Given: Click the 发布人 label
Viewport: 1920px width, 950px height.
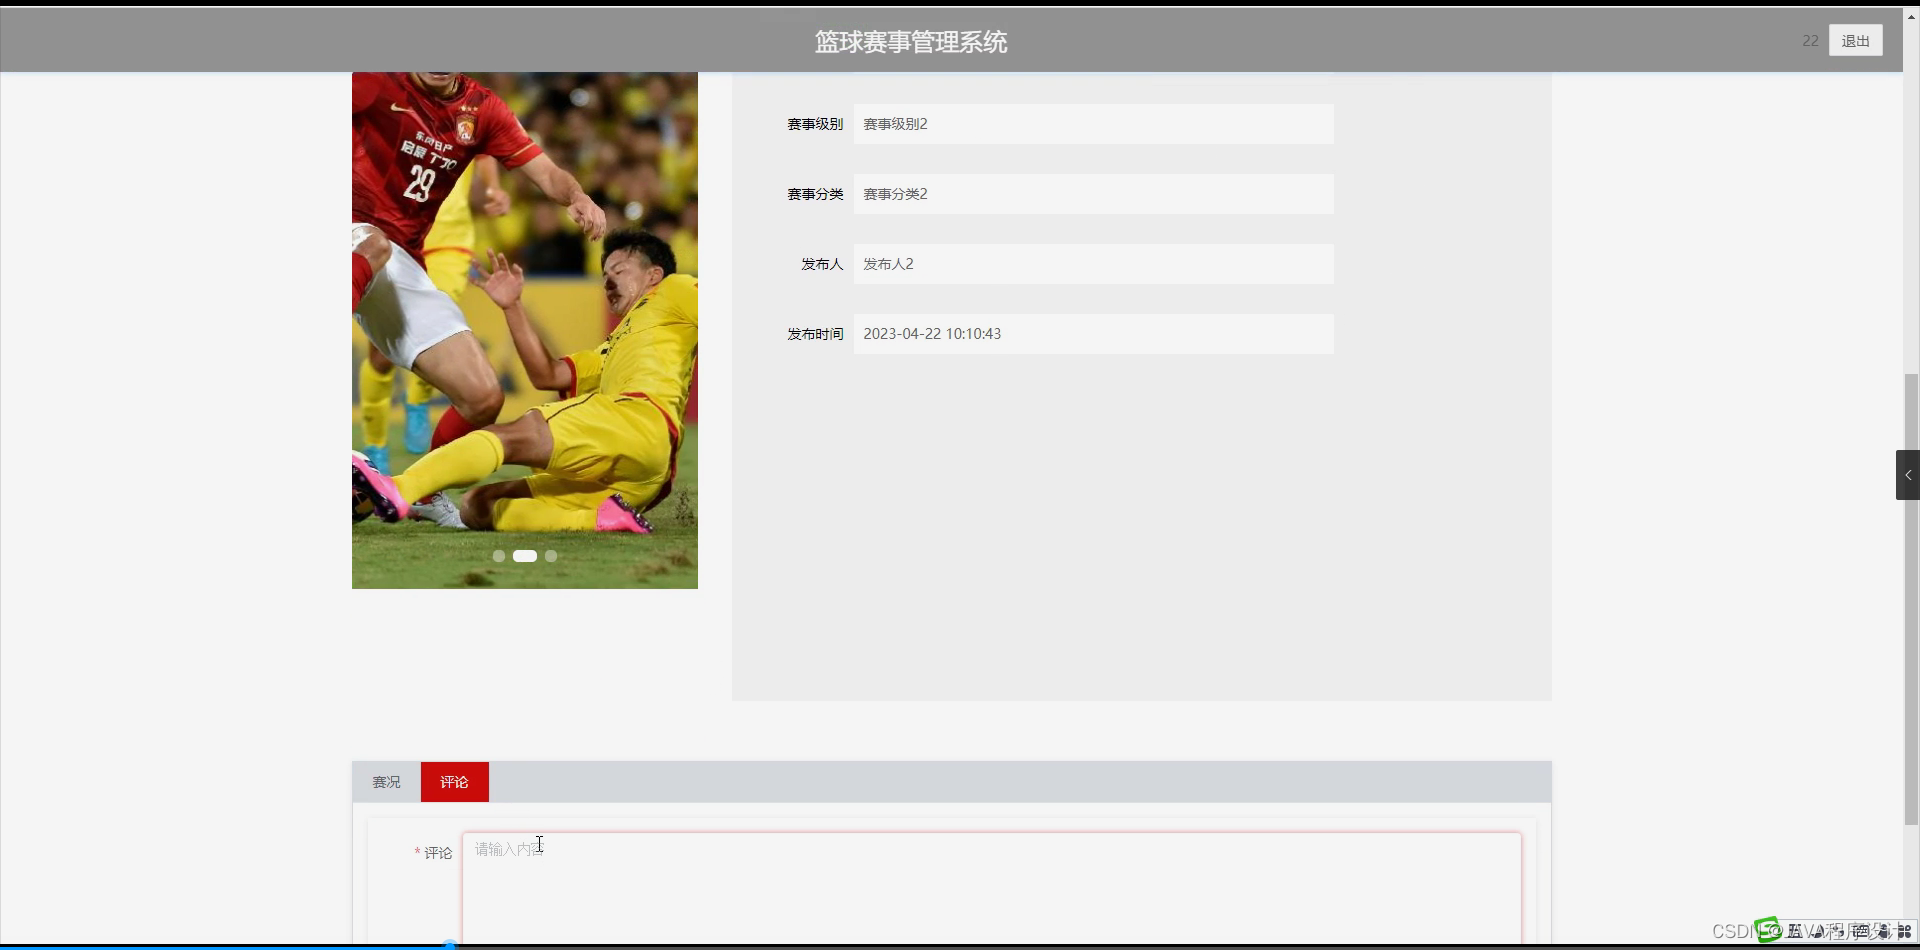Looking at the screenshot, I should click(822, 264).
